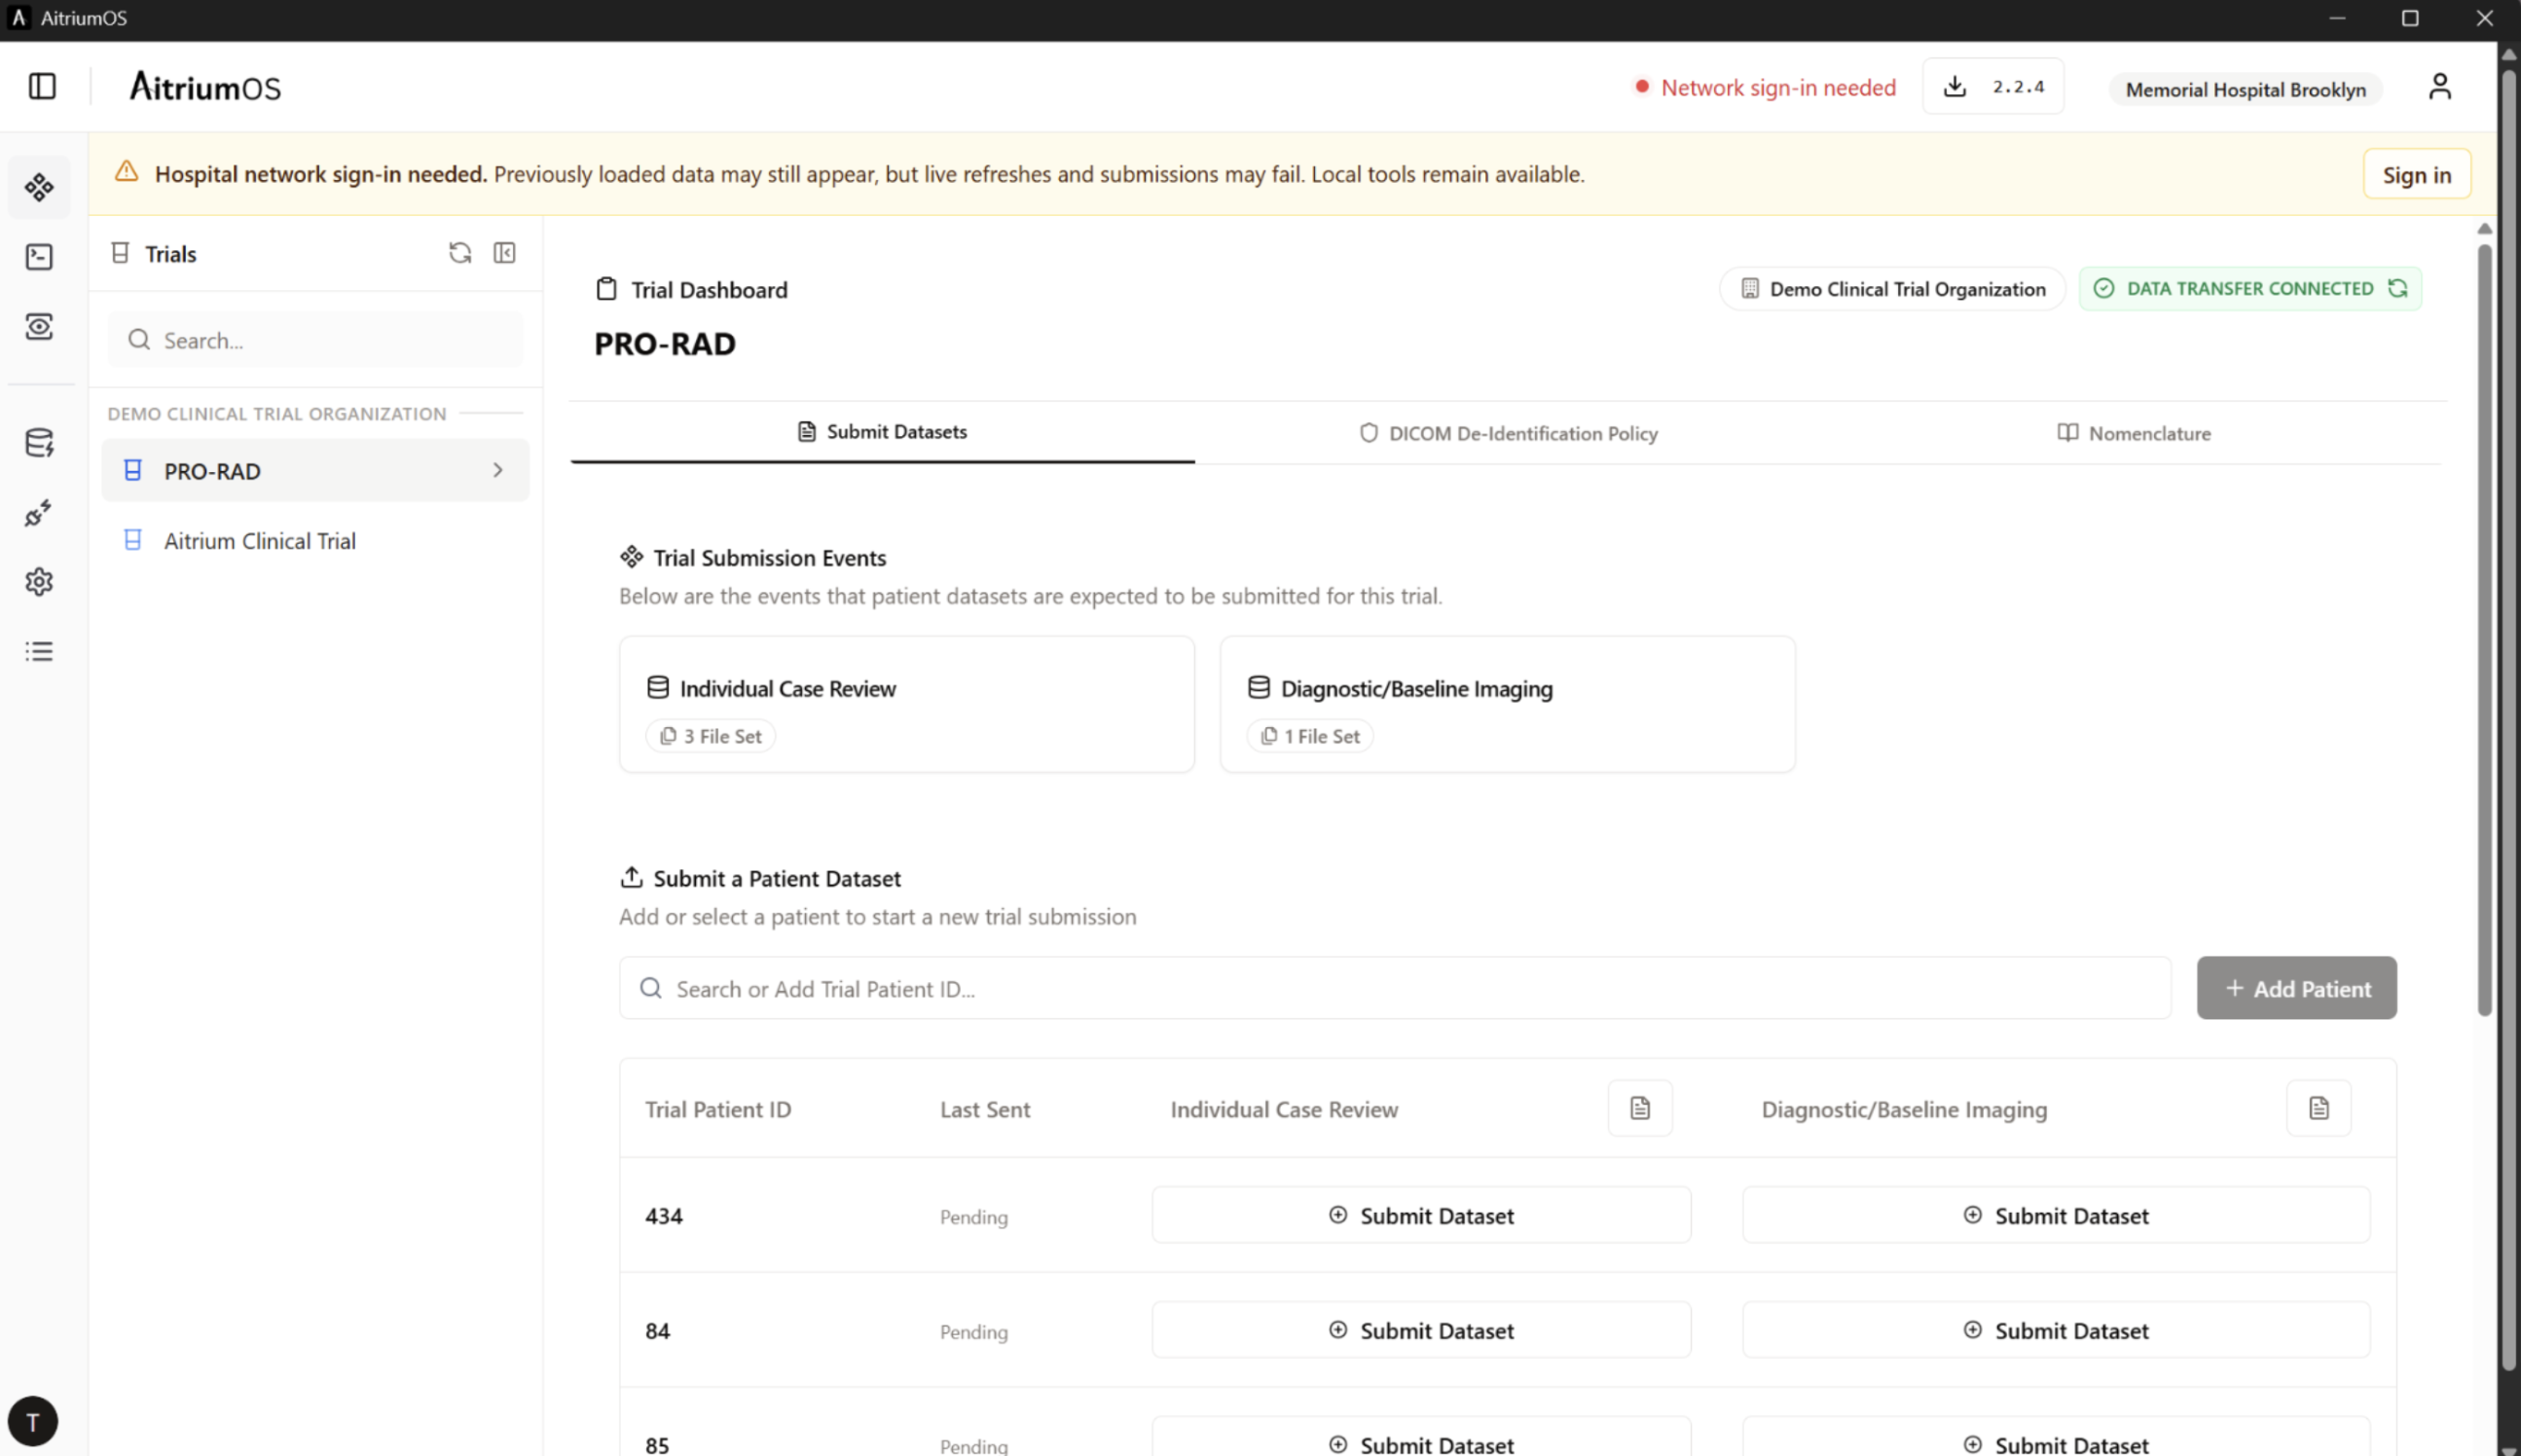The height and width of the screenshot is (1456, 2521).
Task: Switch to the Nomenclature tab
Action: [x=2133, y=433]
